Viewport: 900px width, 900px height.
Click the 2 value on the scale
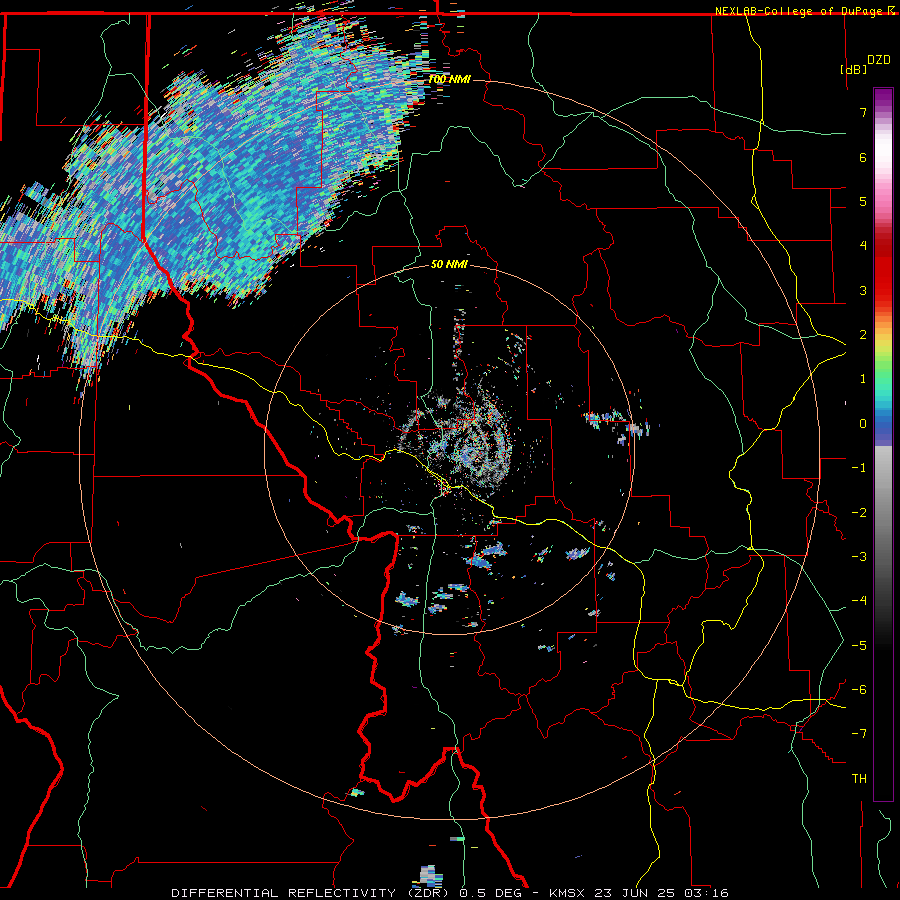click(x=863, y=335)
